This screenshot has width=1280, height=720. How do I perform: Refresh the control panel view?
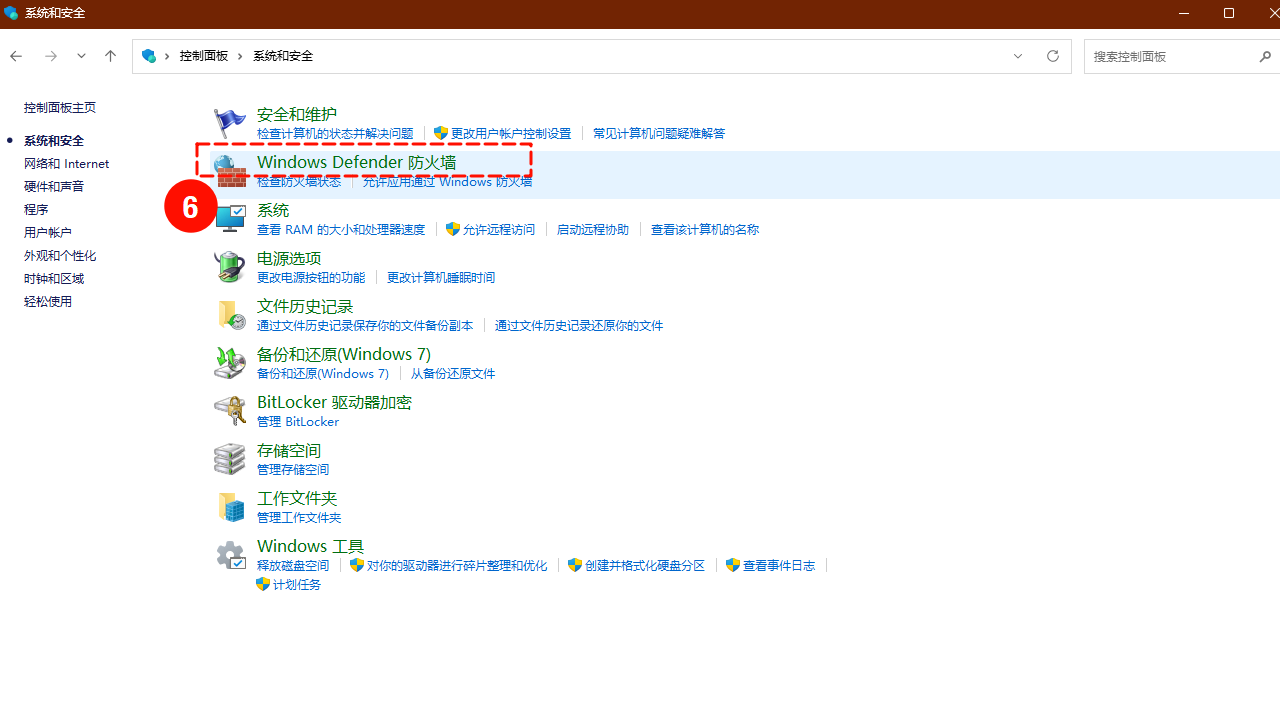pos(1053,56)
